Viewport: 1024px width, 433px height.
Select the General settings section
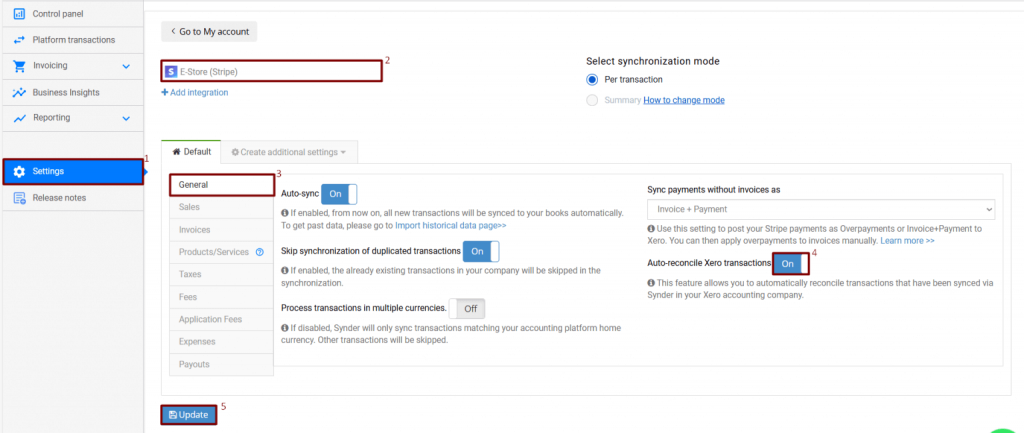221,185
